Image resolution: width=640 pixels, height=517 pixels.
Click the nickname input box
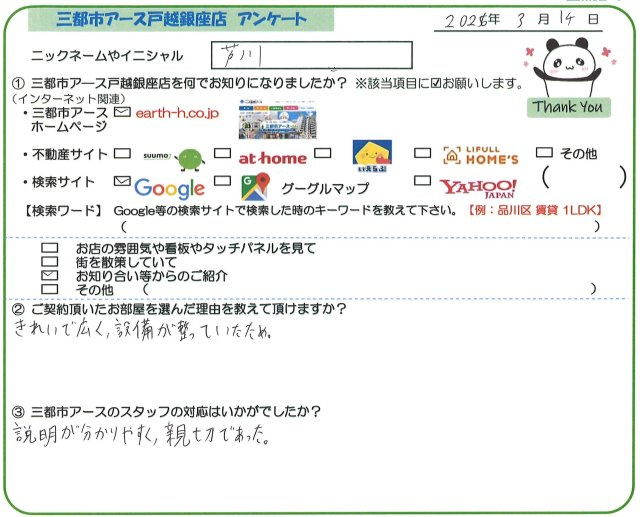(x=312, y=55)
